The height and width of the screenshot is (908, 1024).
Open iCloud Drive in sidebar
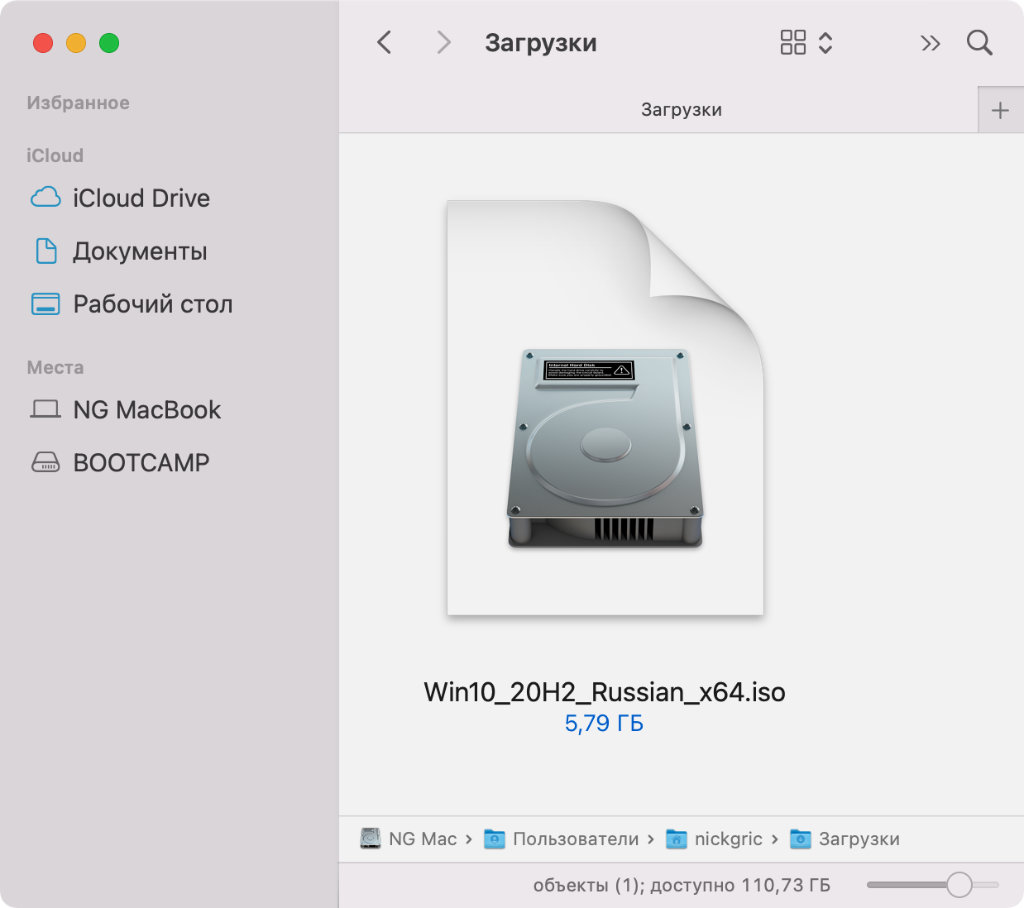pos(140,198)
